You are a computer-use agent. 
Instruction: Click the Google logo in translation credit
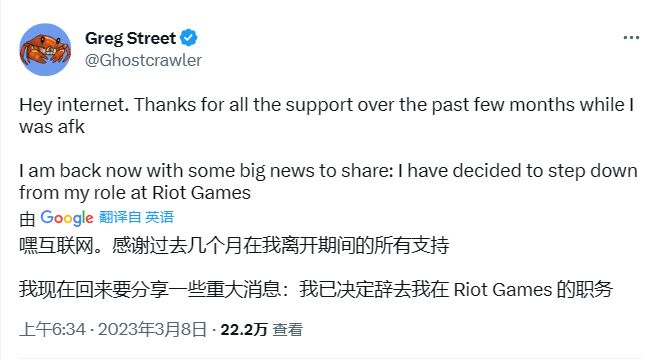67,218
